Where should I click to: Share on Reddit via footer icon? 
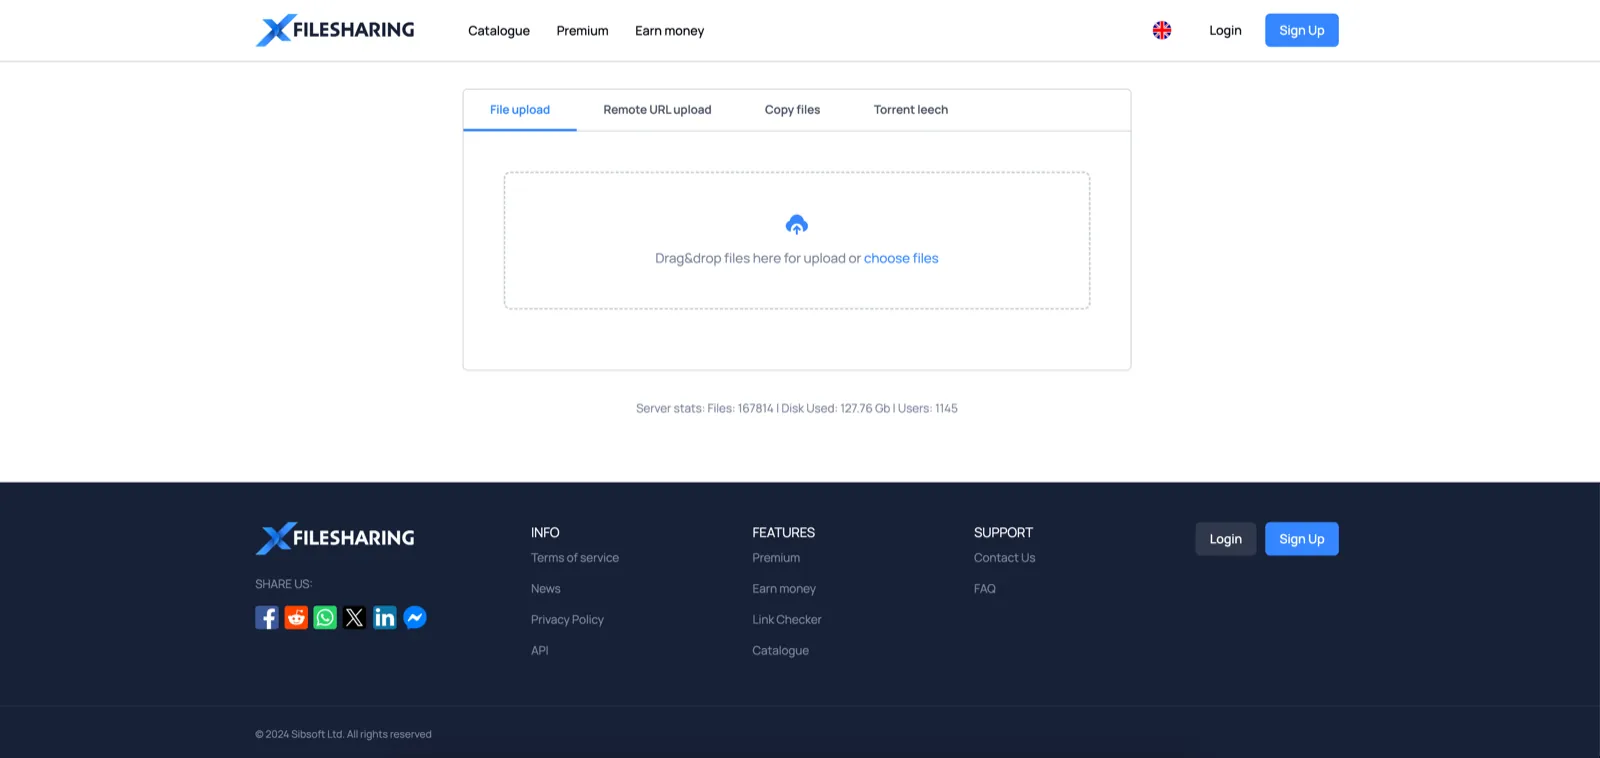(296, 618)
